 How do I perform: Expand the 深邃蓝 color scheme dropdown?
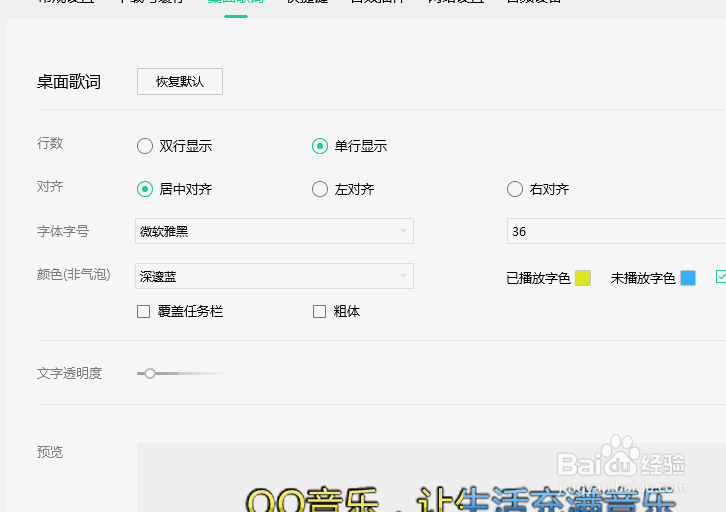point(274,276)
